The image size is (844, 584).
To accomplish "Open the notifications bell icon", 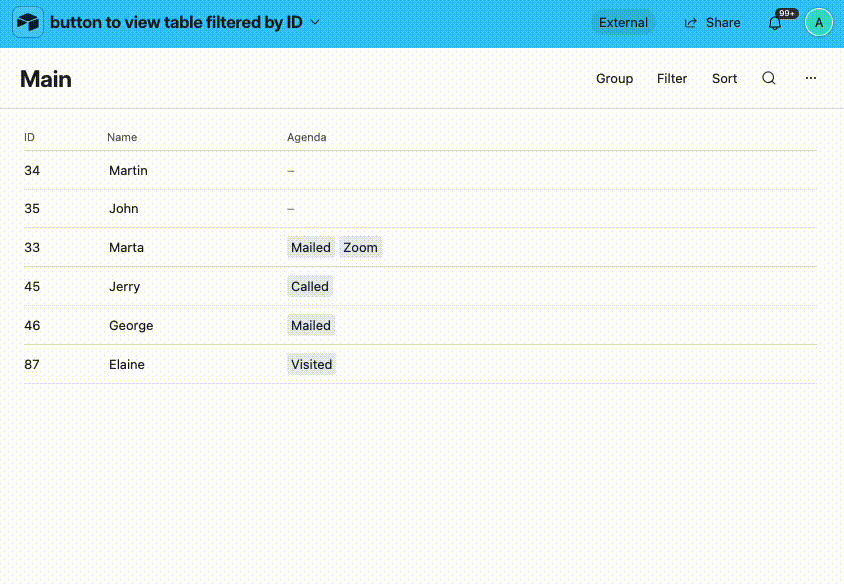I will tap(775, 23).
